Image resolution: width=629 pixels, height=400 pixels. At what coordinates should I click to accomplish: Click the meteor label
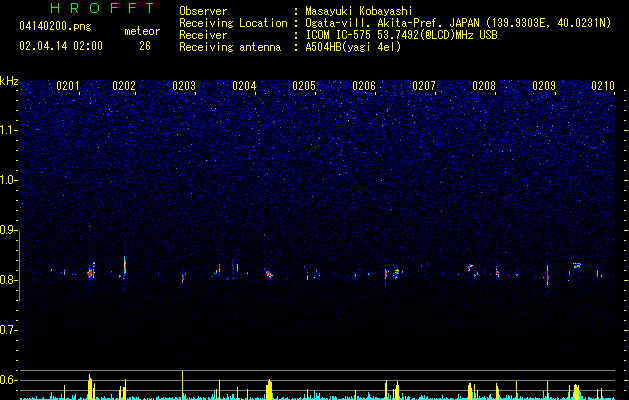[x=142, y=31]
